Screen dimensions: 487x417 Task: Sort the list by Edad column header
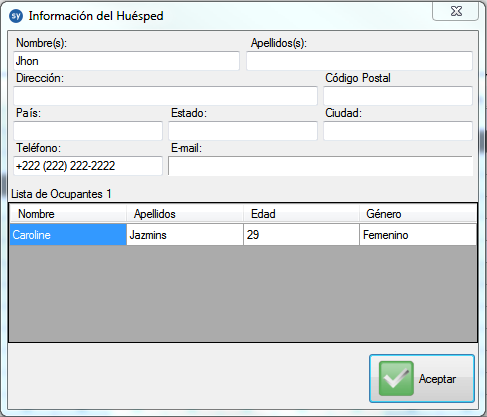(301, 214)
